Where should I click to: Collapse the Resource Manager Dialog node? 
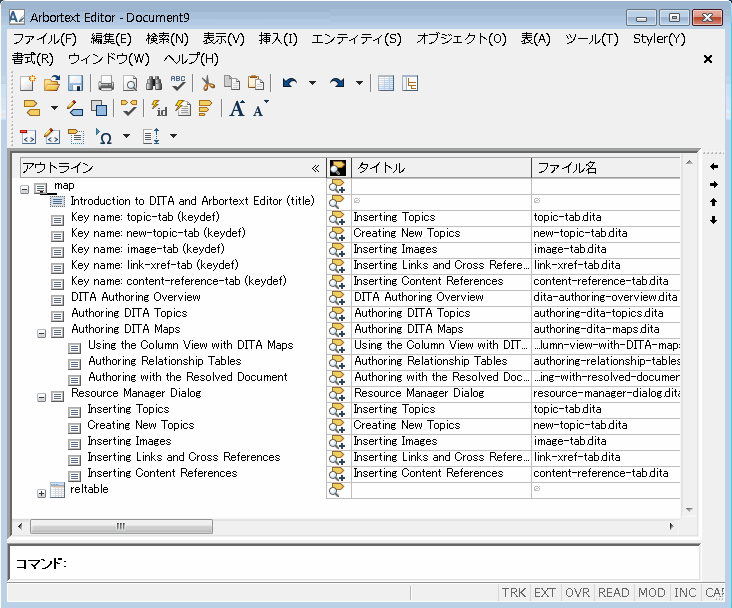42,397
